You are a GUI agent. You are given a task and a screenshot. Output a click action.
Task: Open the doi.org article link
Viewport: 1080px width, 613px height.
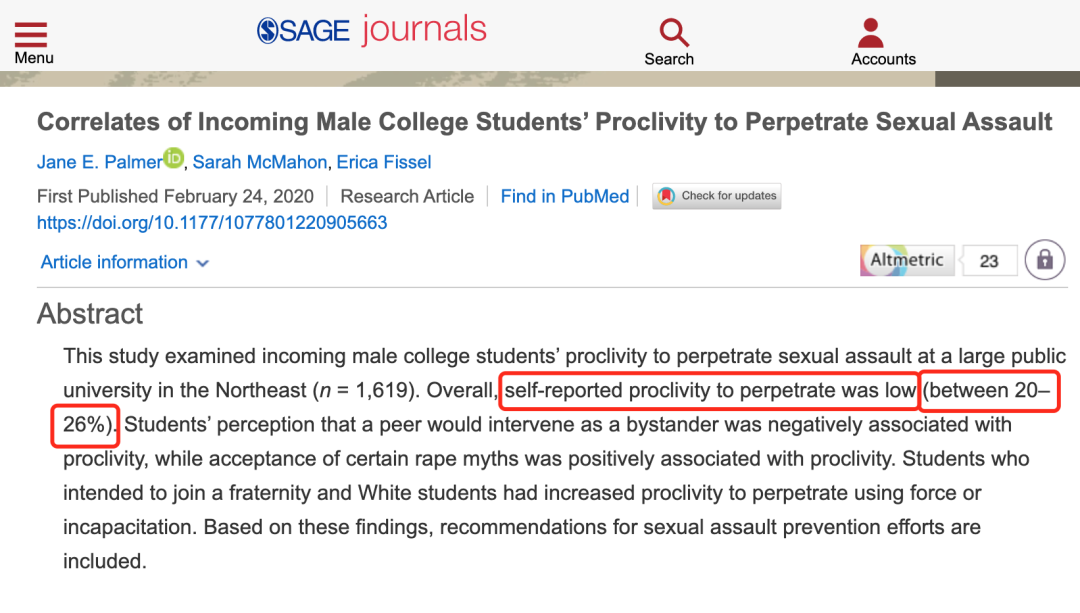[212, 223]
